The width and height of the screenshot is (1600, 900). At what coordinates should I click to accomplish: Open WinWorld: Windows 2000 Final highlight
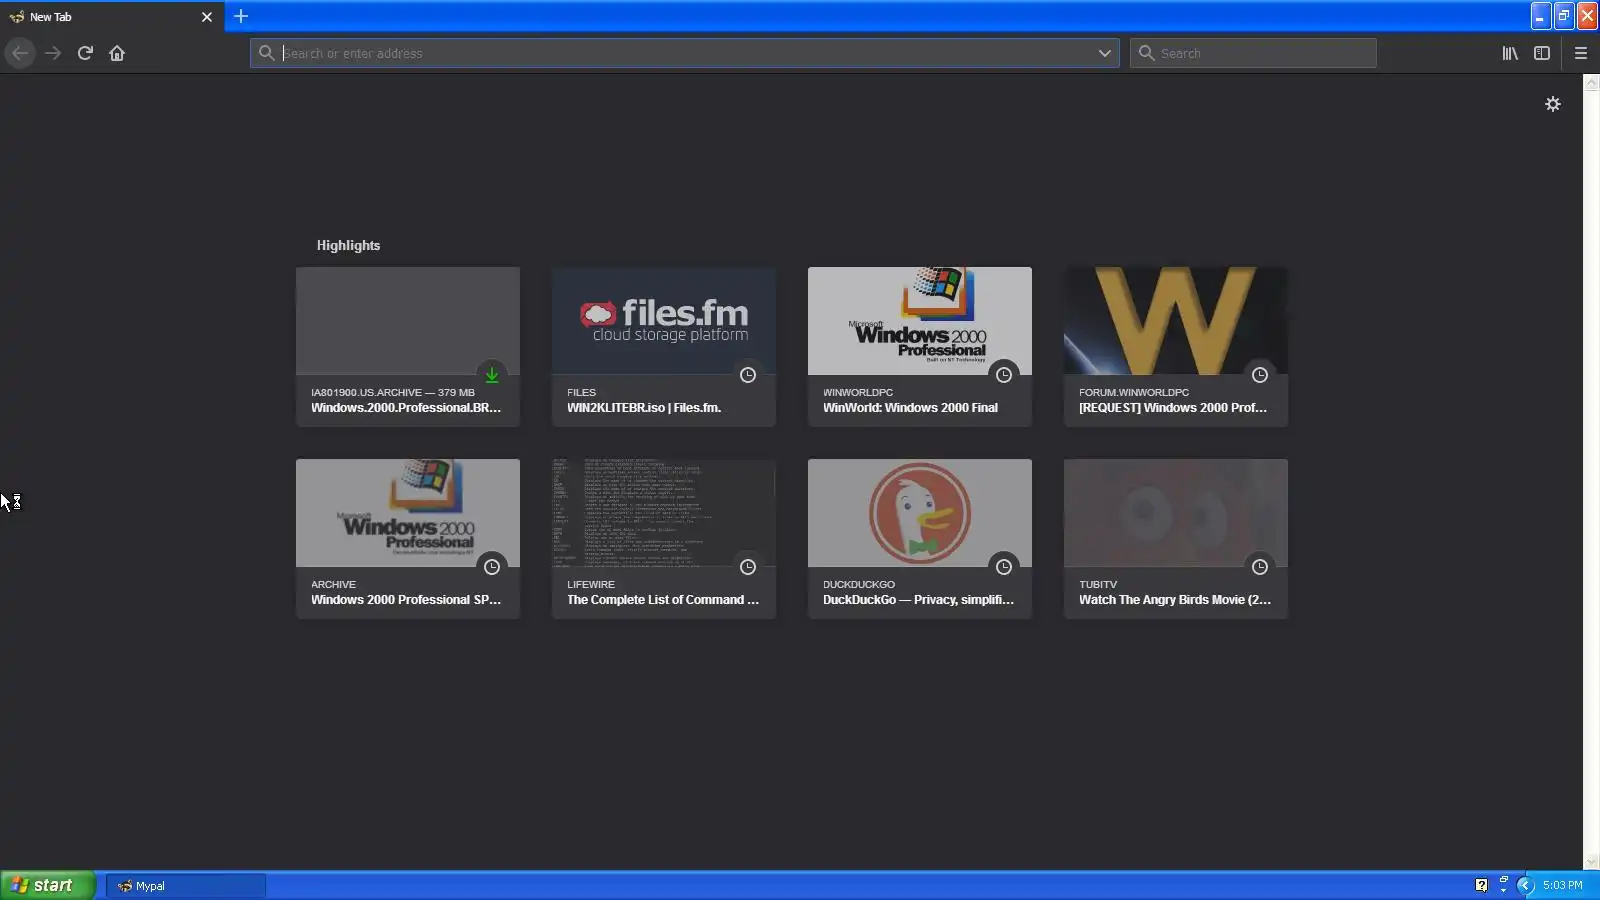[920, 346]
